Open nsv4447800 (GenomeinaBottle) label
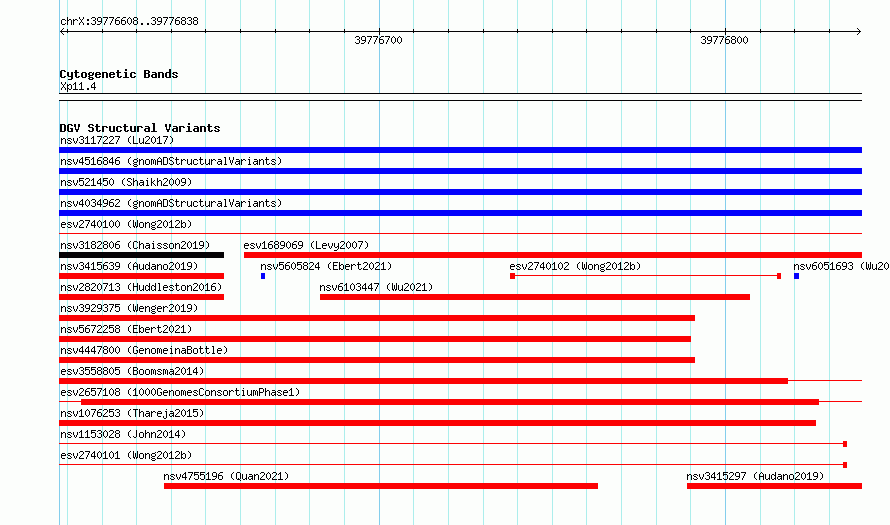This screenshot has width=890, height=525. click(144, 350)
